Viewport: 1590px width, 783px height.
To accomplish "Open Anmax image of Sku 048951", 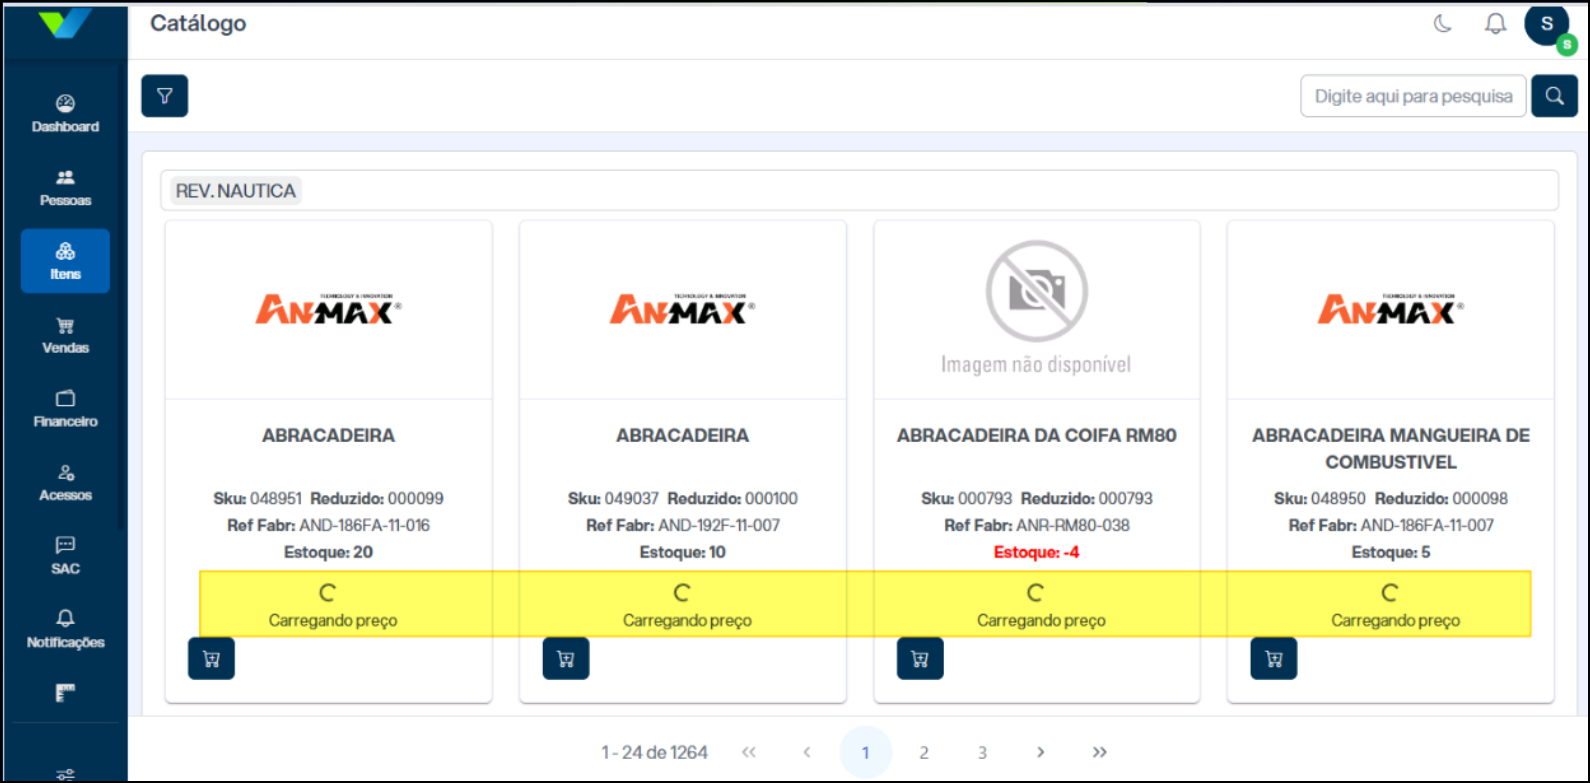I will point(329,309).
